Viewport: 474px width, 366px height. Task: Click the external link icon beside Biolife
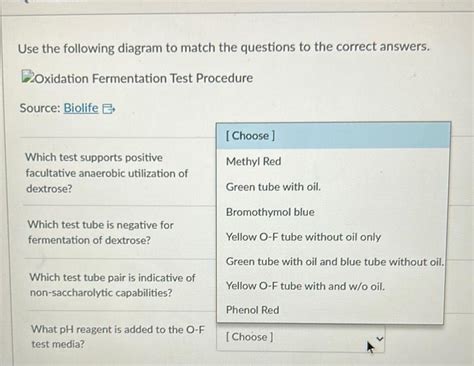coord(109,109)
